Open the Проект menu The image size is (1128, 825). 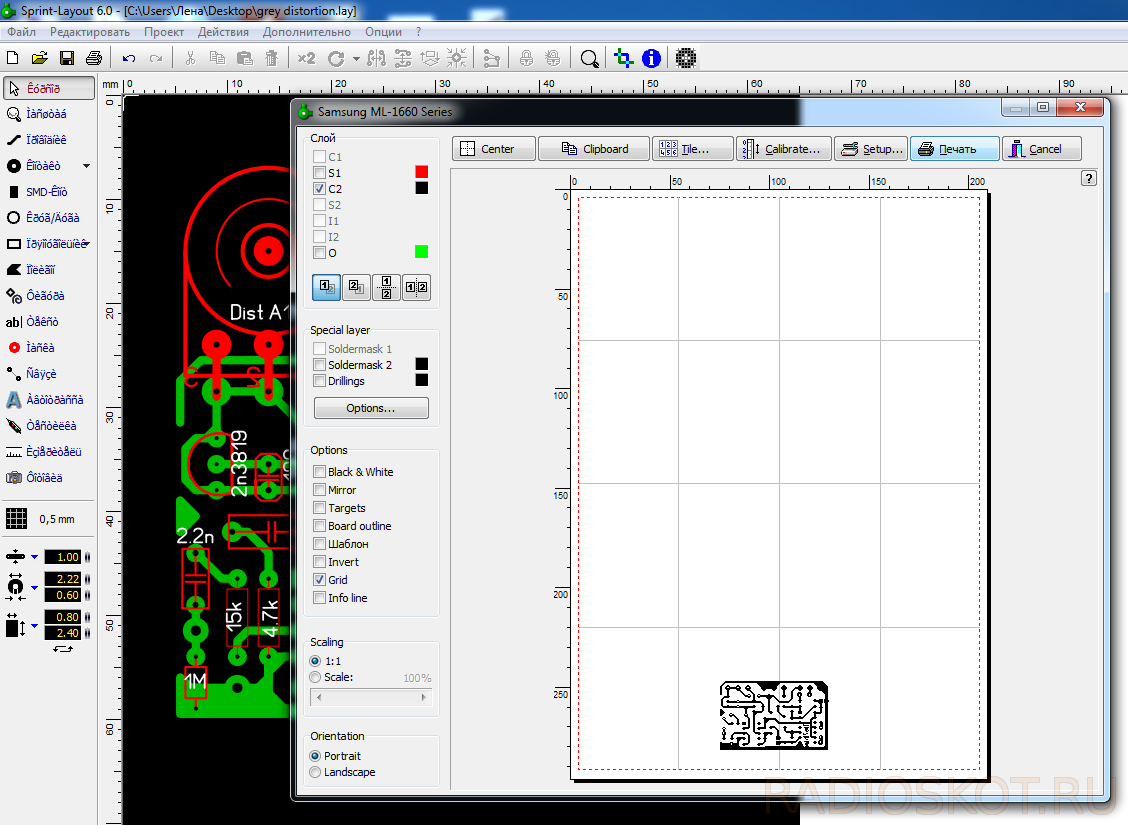(164, 32)
